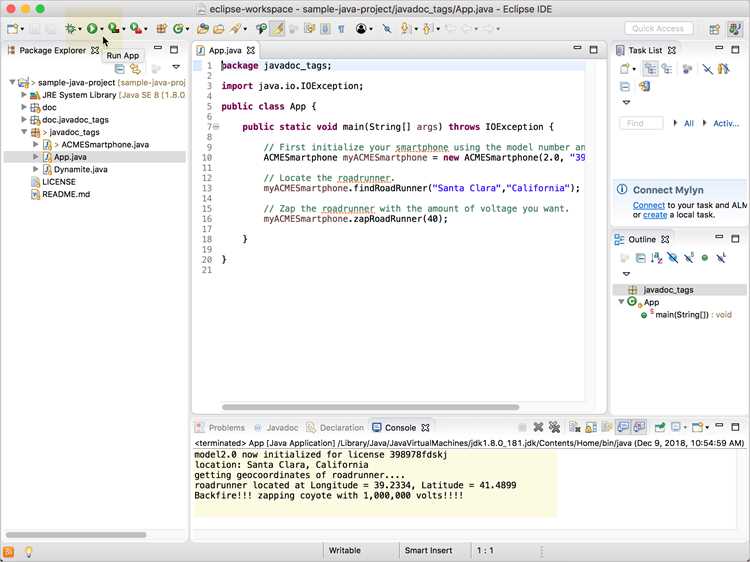
Task: Click the Coverage run icon in toolbar
Action: point(113,29)
